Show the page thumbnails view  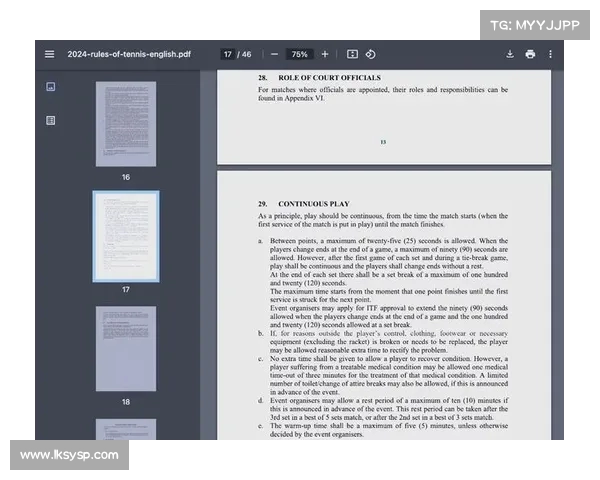[x=51, y=87]
